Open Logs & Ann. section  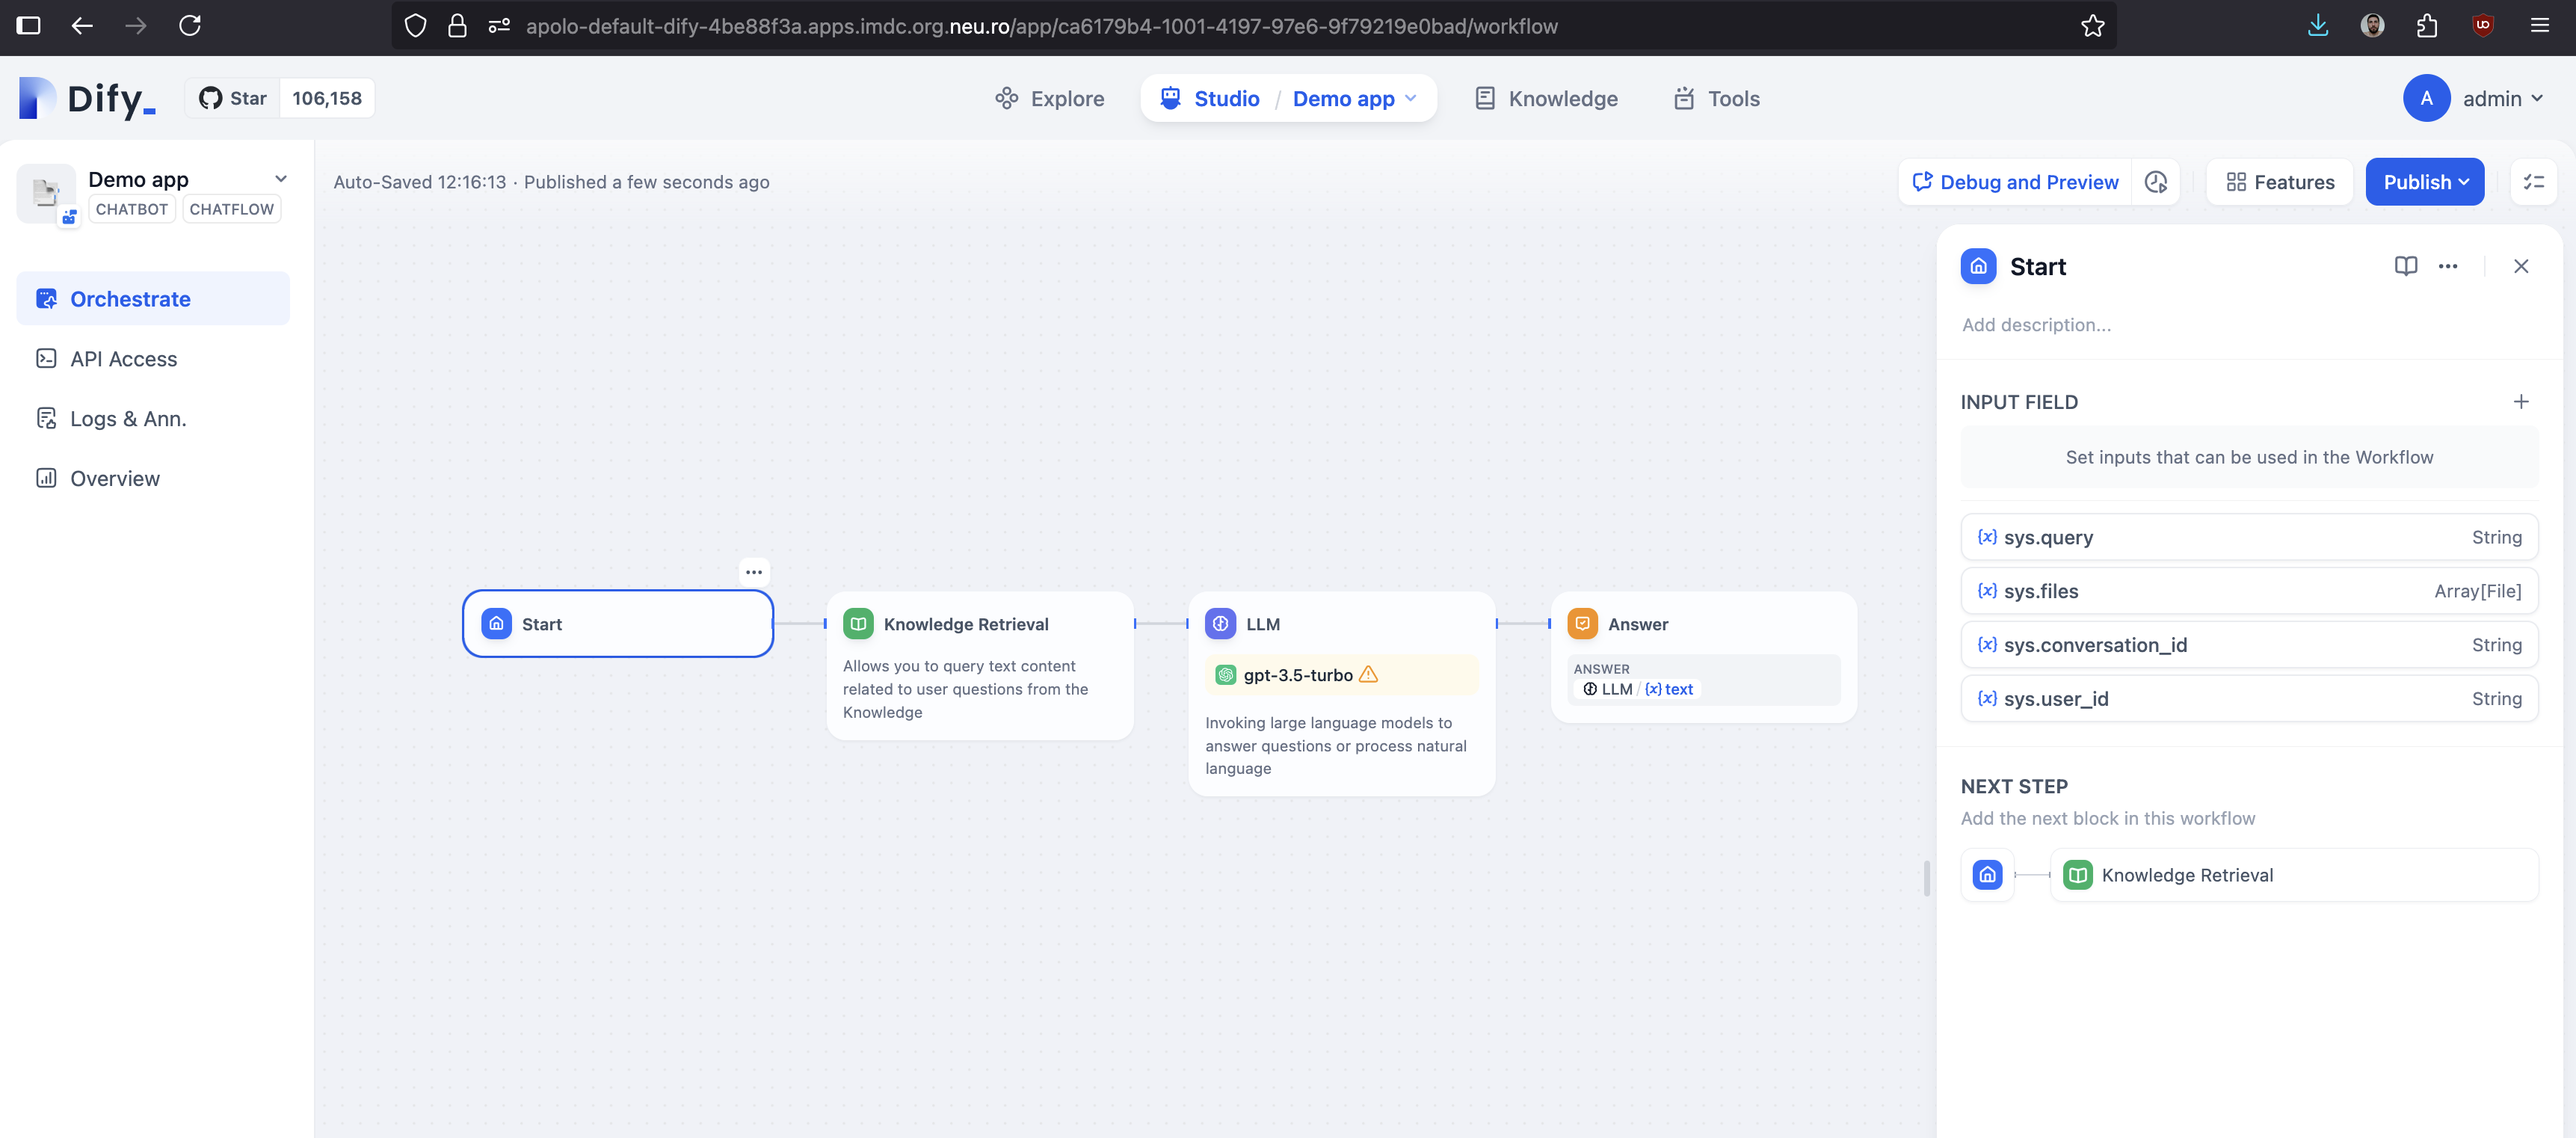[128, 419]
